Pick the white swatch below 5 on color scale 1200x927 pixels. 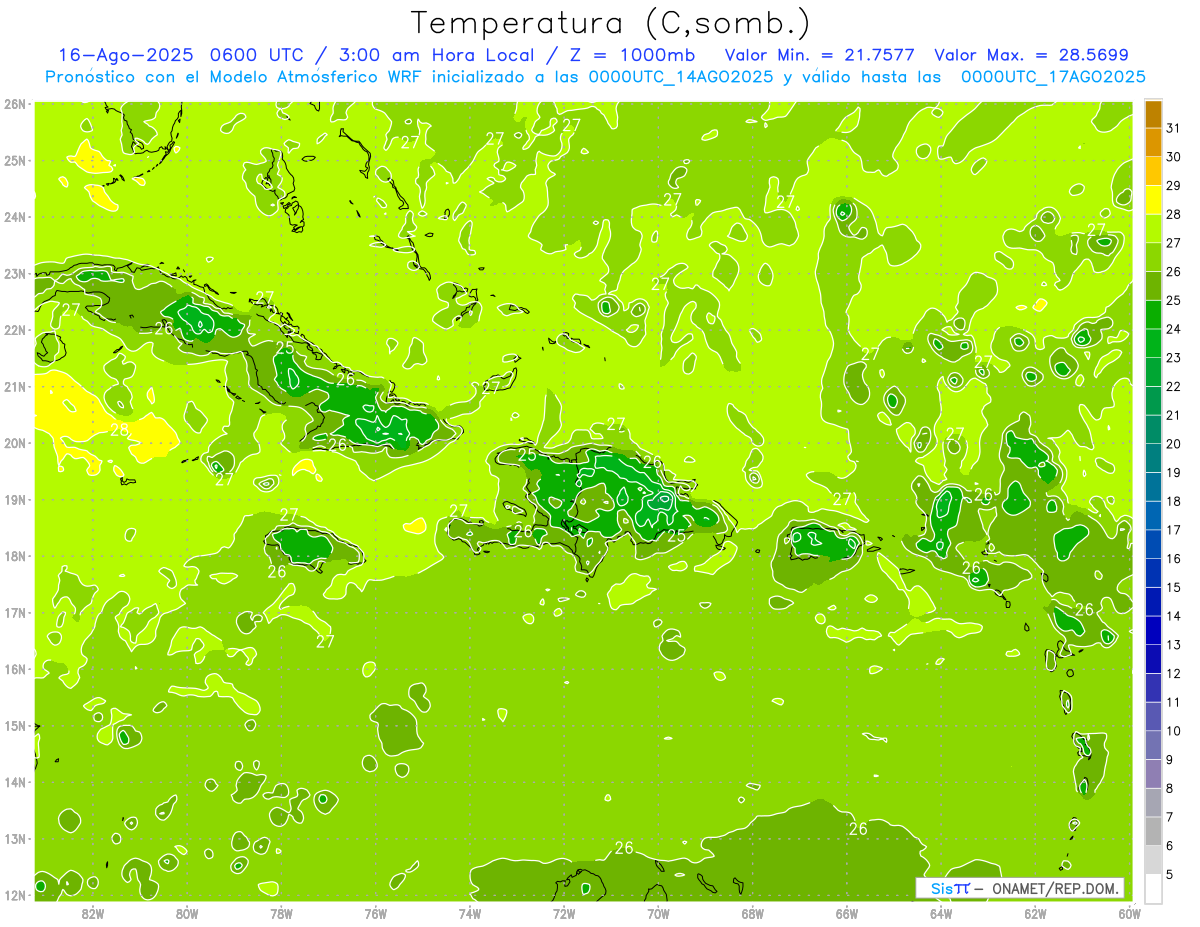click(x=1153, y=888)
